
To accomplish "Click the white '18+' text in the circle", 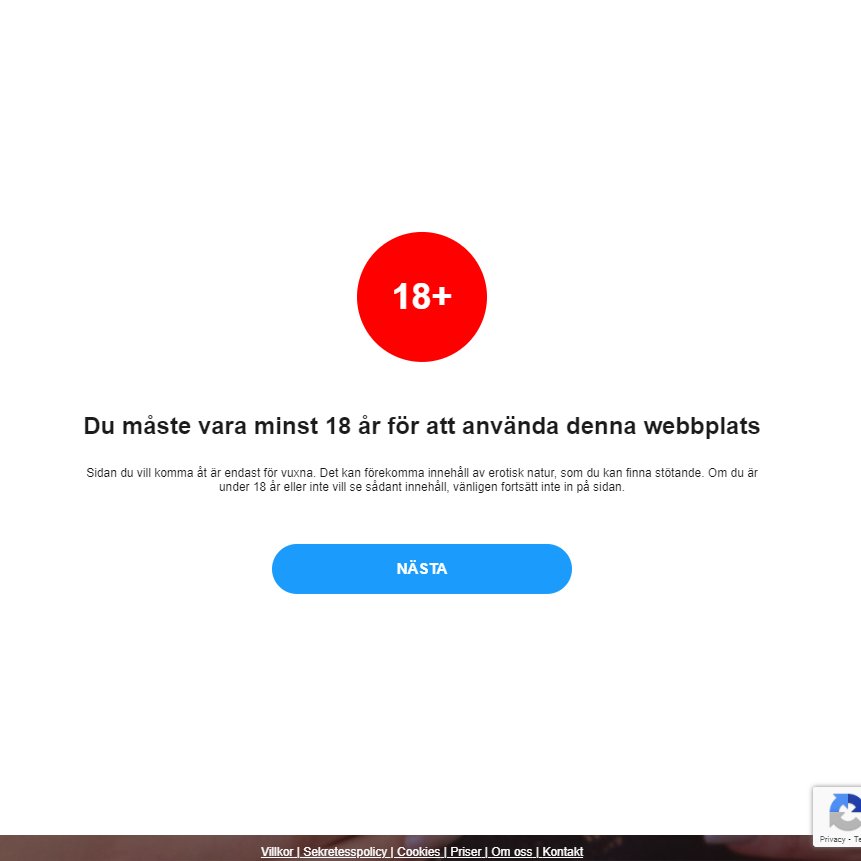I will coord(422,297).
